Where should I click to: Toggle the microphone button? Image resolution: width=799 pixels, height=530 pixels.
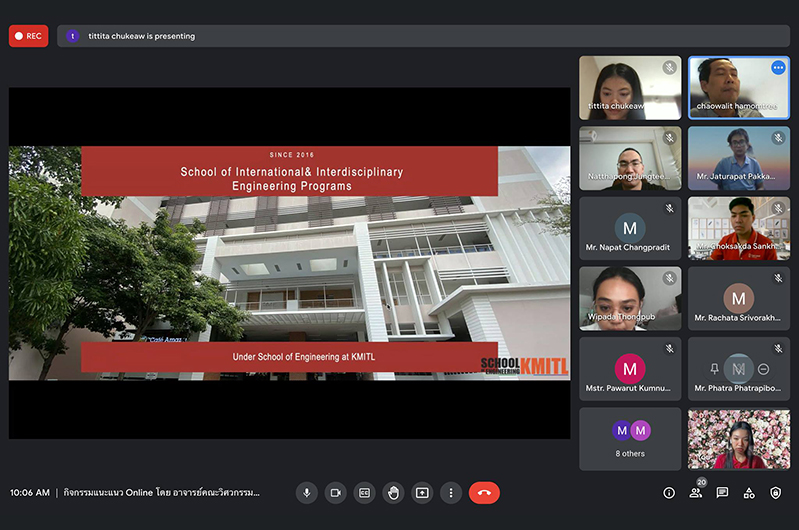(x=307, y=493)
